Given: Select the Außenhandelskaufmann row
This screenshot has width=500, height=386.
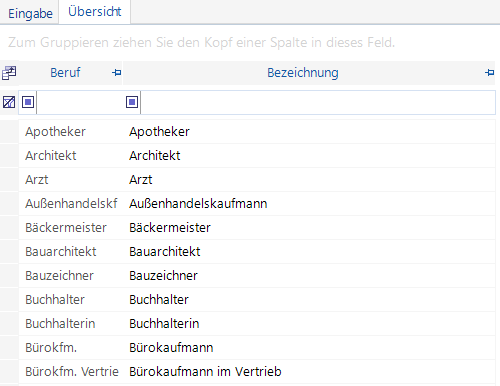Looking at the screenshot, I should (x=257, y=204).
